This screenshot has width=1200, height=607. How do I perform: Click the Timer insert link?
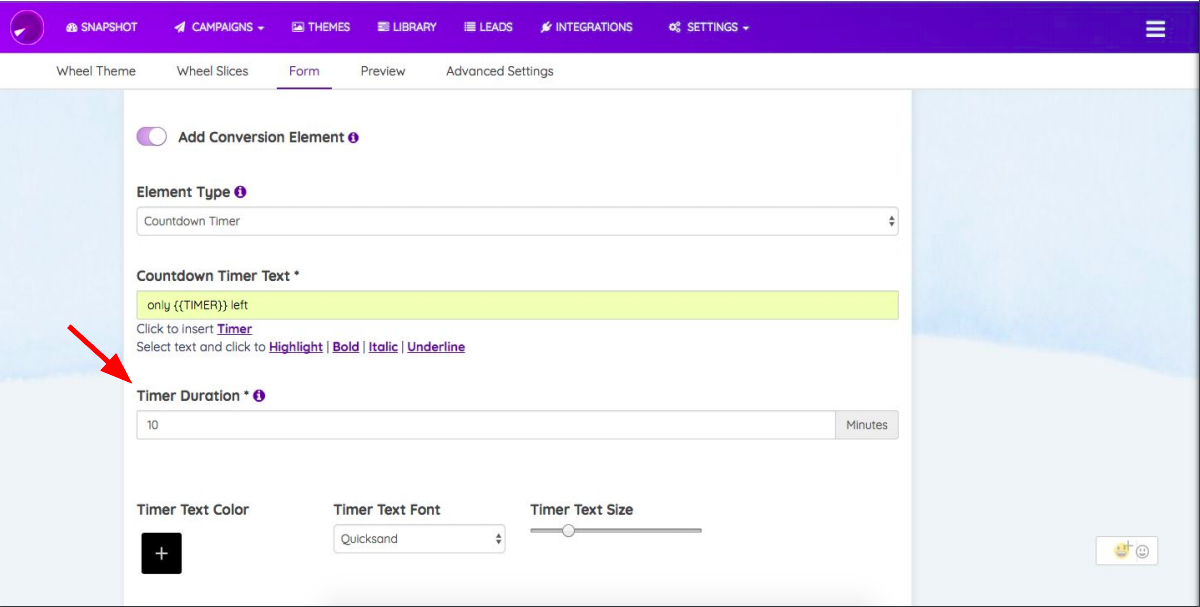235,329
